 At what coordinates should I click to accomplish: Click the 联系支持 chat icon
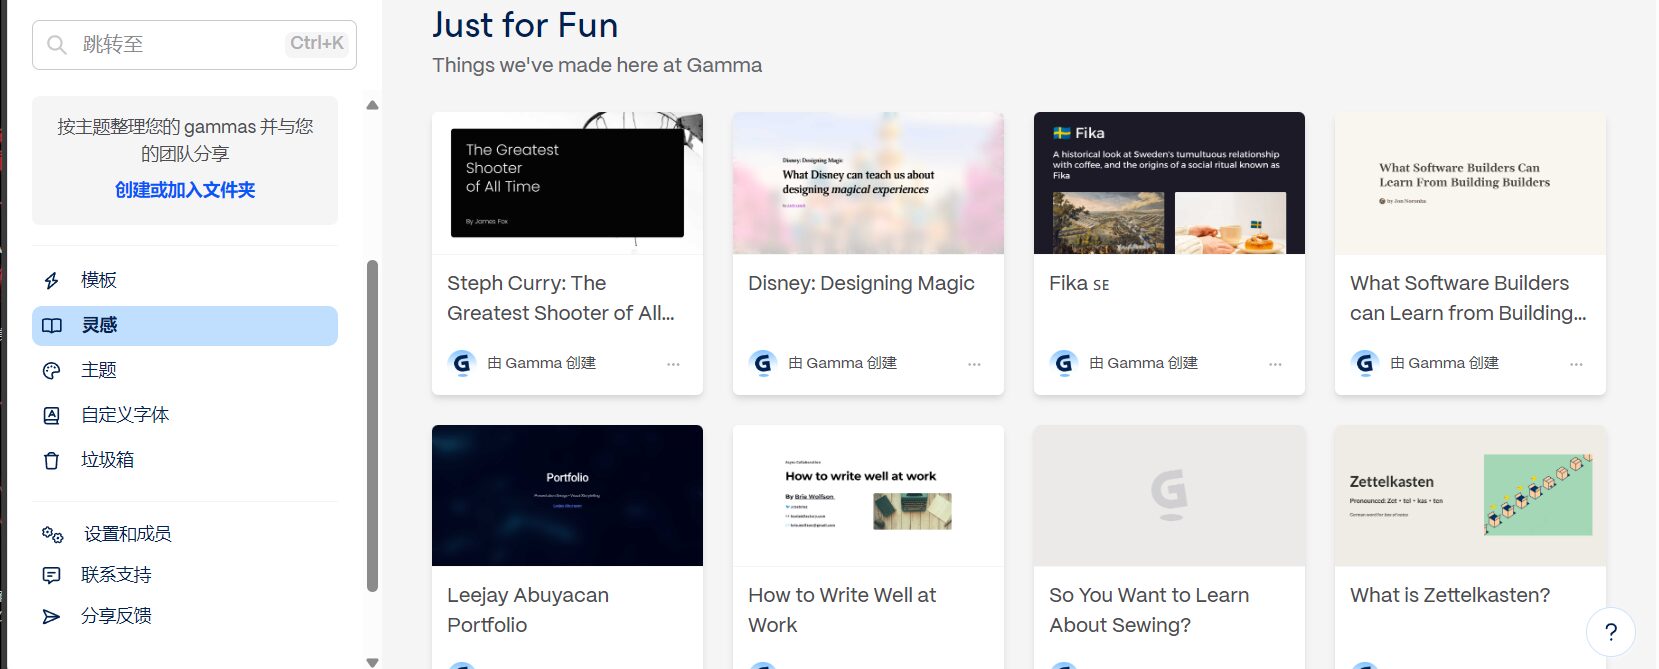[x=52, y=576]
